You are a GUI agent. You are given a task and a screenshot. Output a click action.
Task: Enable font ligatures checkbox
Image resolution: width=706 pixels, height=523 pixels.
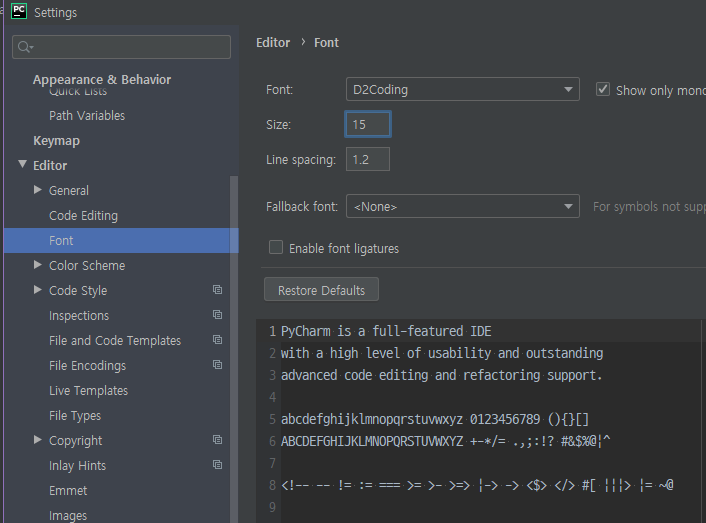(x=276, y=247)
